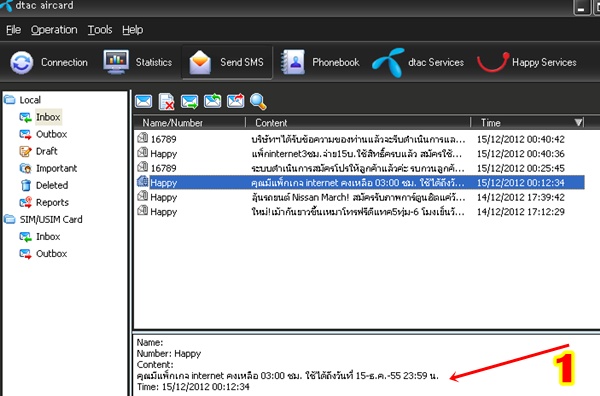Click Time: 15/12/2012 00:12:34 in preview
600x396 pixels.
click(x=193, y=387)
